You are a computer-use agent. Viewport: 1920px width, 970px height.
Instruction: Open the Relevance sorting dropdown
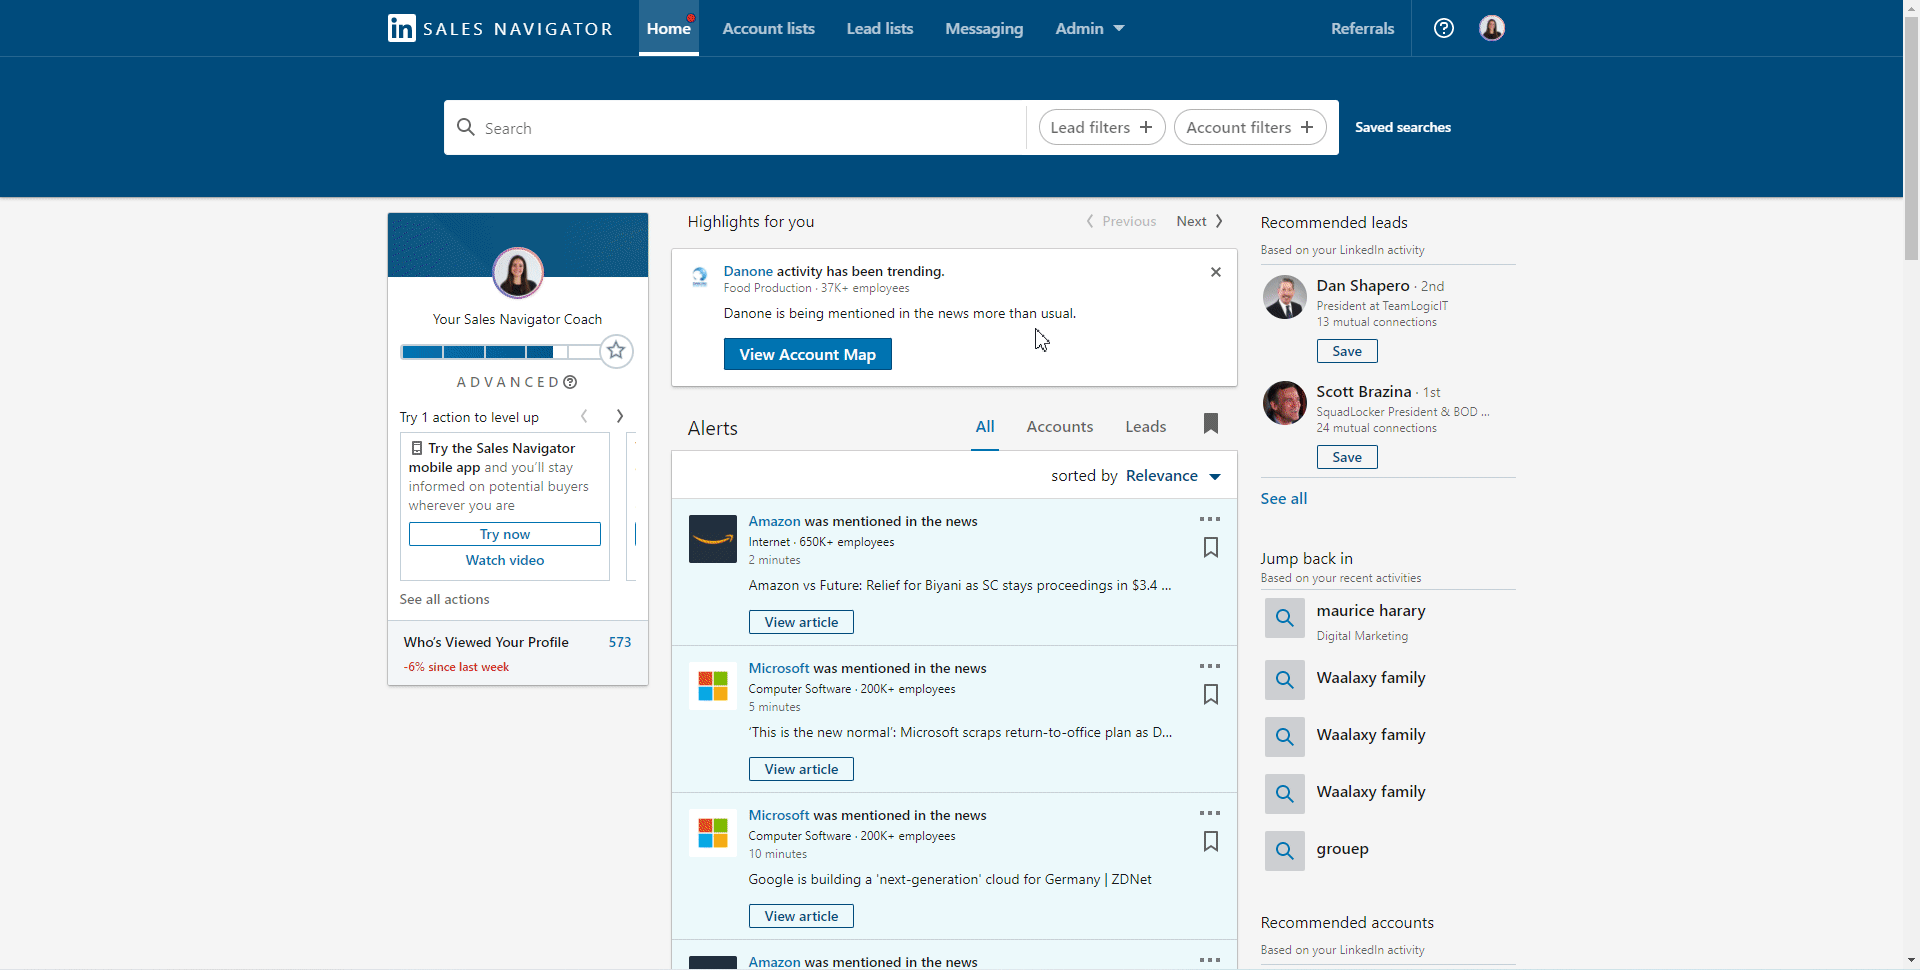pyautogui.click(x=1172, y=476)
